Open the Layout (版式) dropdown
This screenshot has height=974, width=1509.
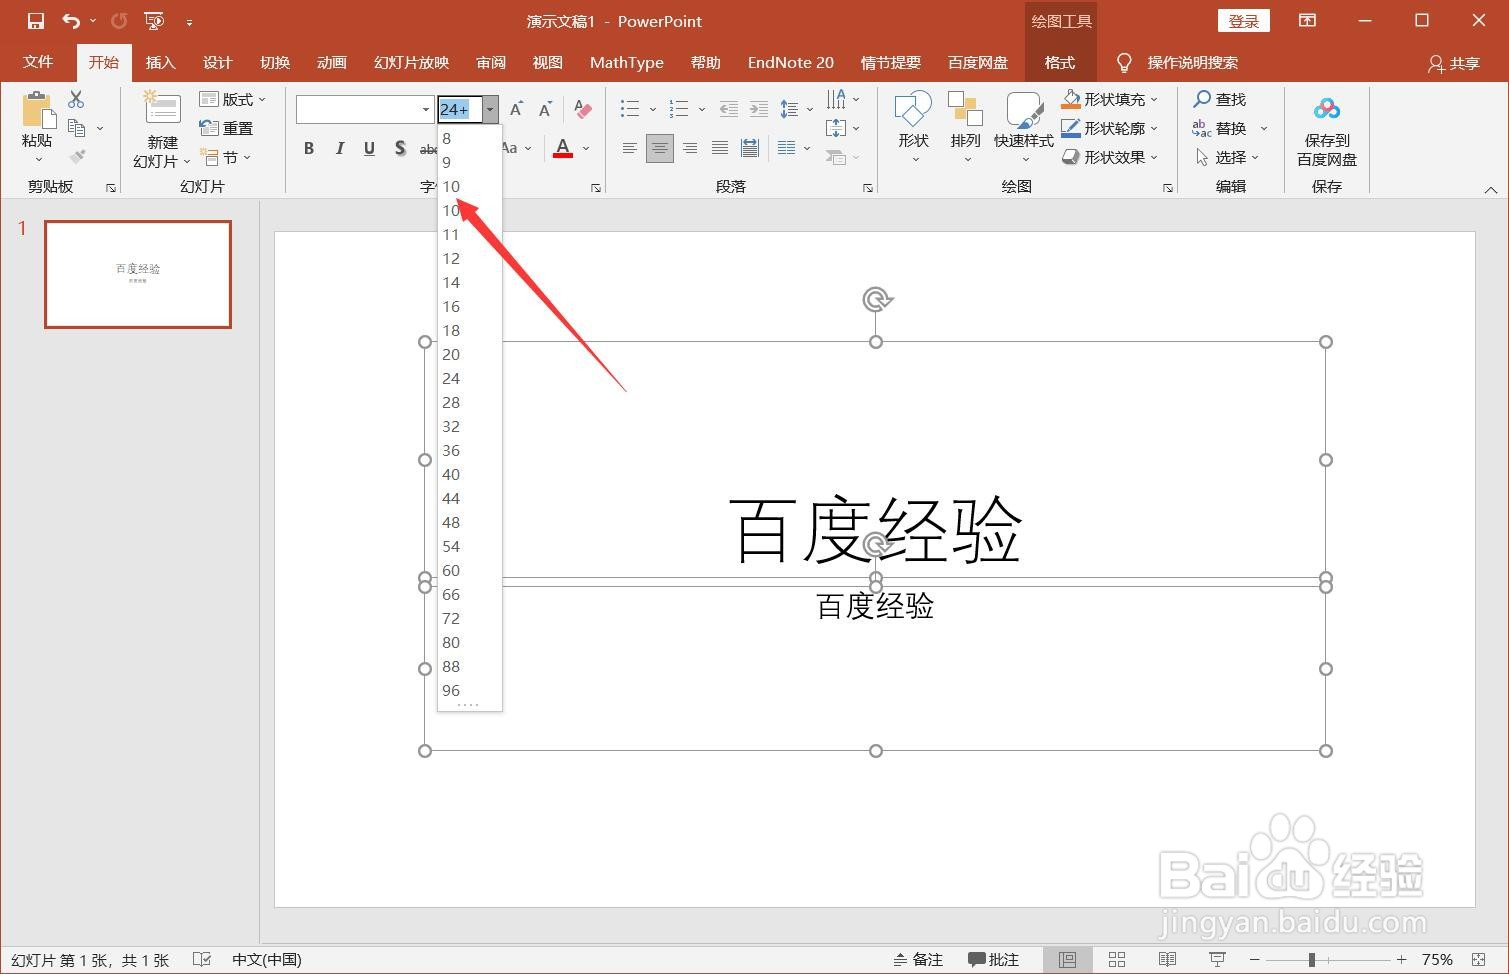click(233, 99)
